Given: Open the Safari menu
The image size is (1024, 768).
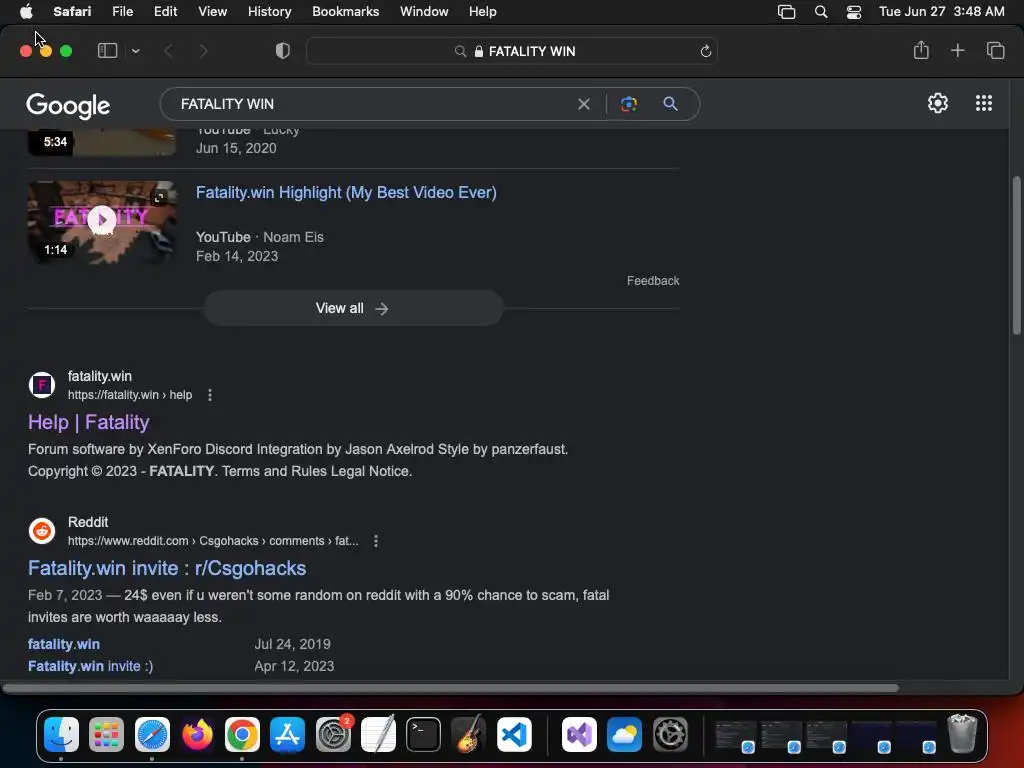Looking at the screenshot, I should 72,11.
